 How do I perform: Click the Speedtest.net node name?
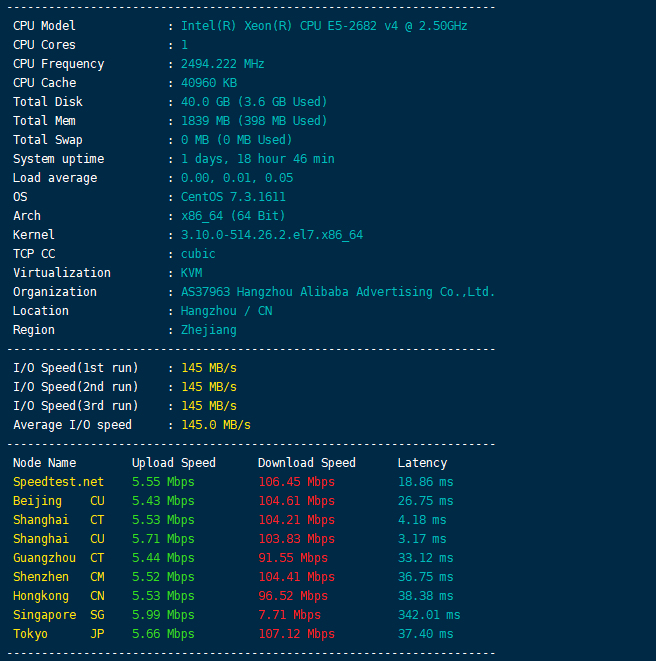coord(58,482)
